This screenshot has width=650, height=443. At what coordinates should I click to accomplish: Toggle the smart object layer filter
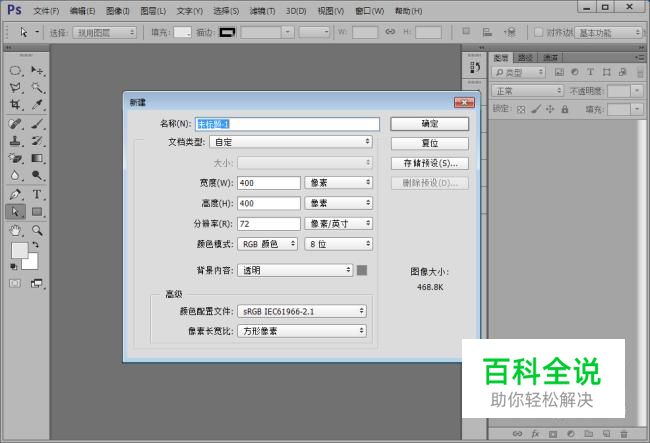click(622, 72)
